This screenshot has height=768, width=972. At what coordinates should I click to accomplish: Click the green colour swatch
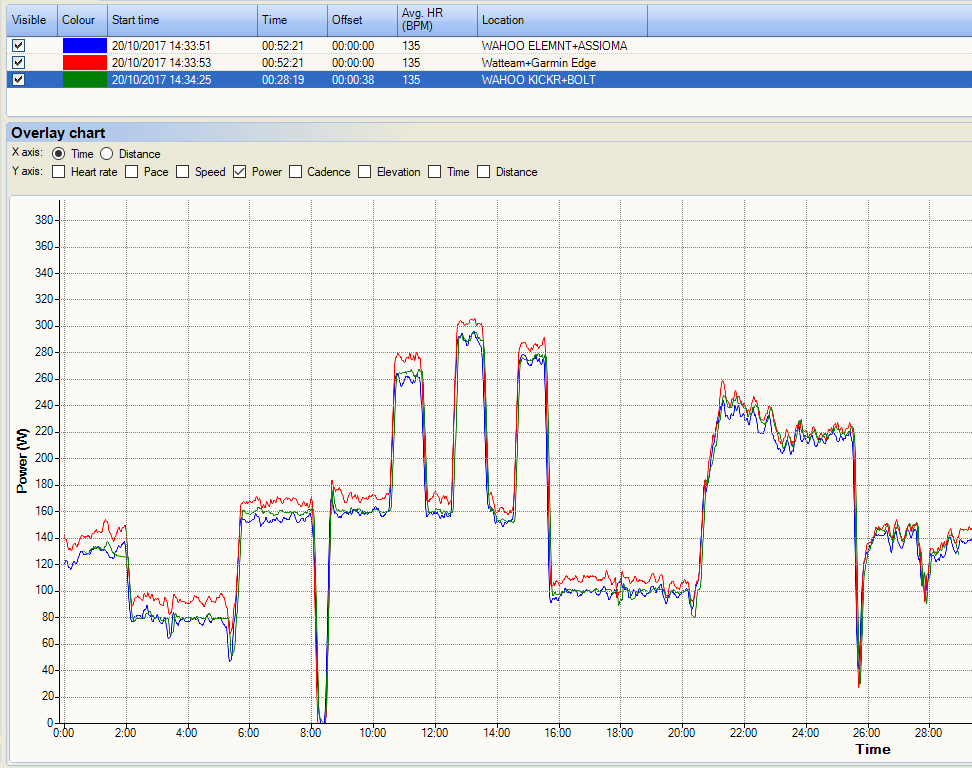(85, 79)
